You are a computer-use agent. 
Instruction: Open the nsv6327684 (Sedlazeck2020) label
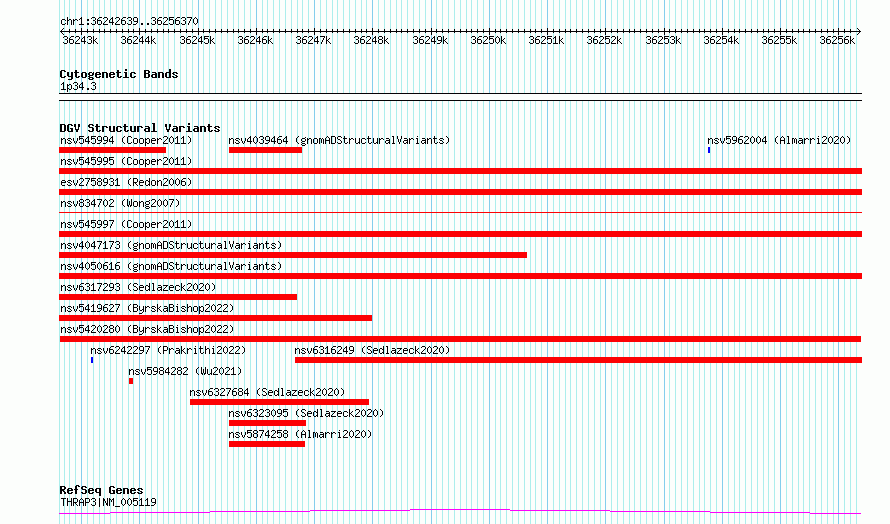point(267,392)
